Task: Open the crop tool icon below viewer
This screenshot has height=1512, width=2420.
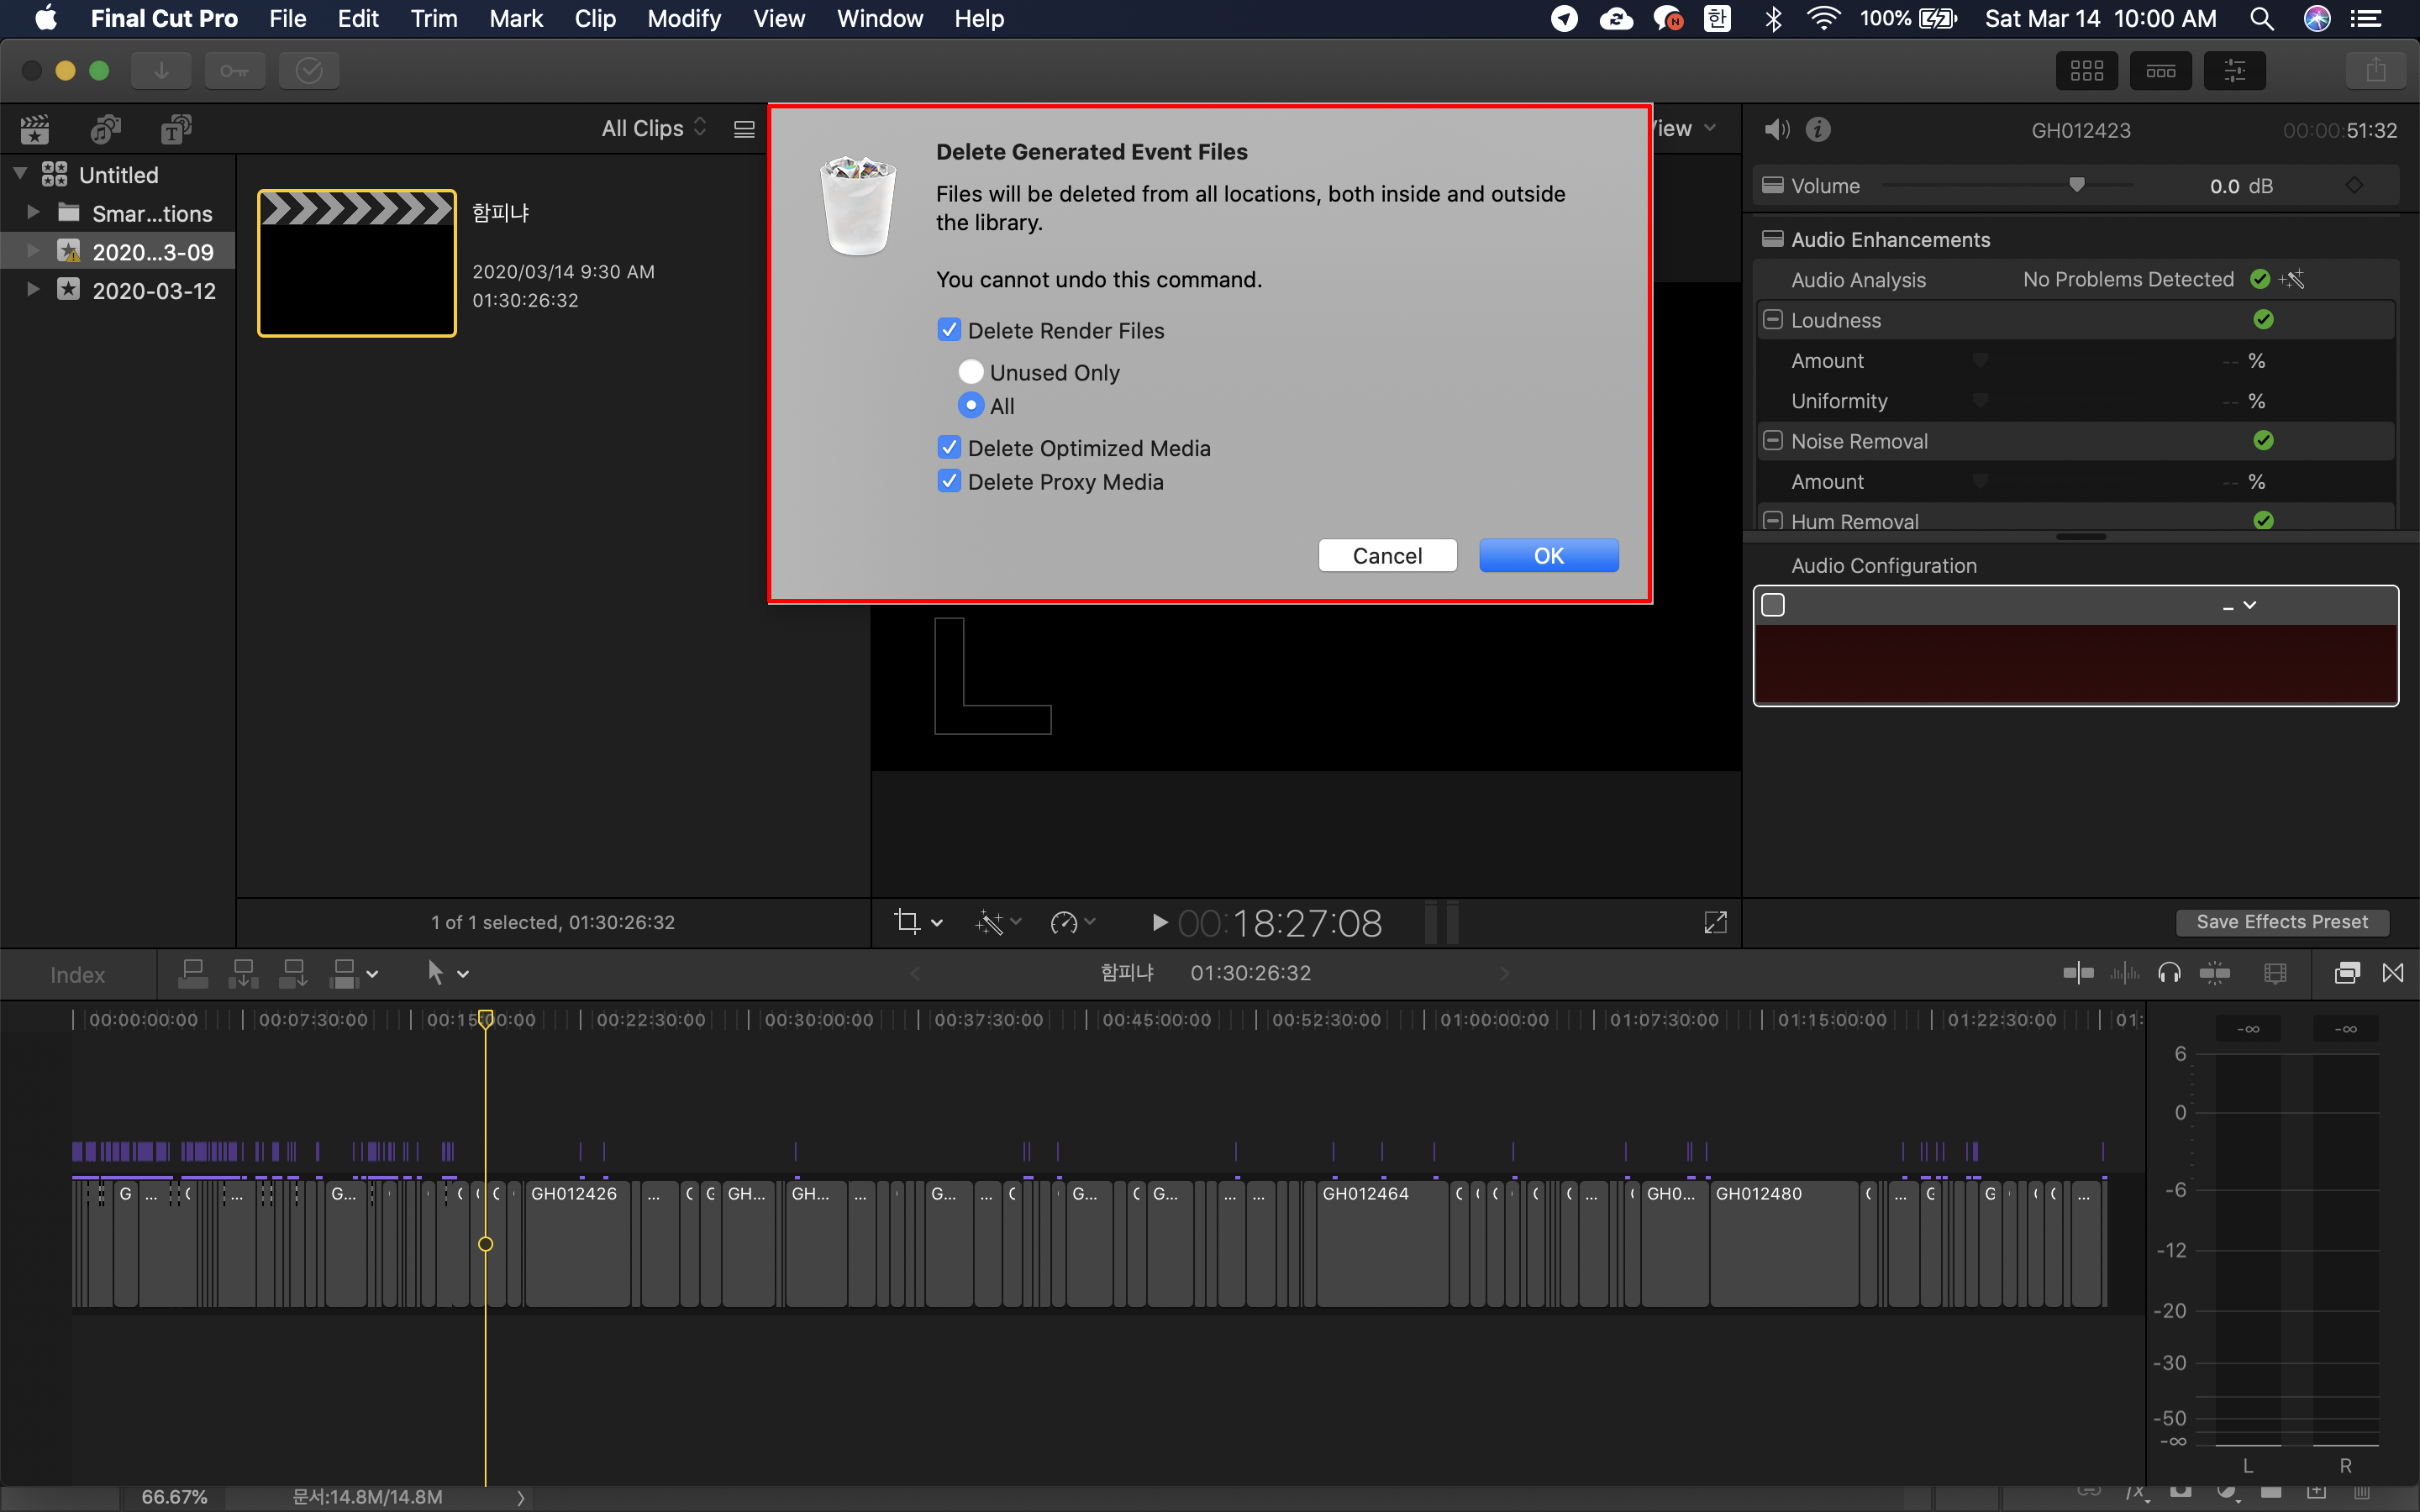Action: 908,922
